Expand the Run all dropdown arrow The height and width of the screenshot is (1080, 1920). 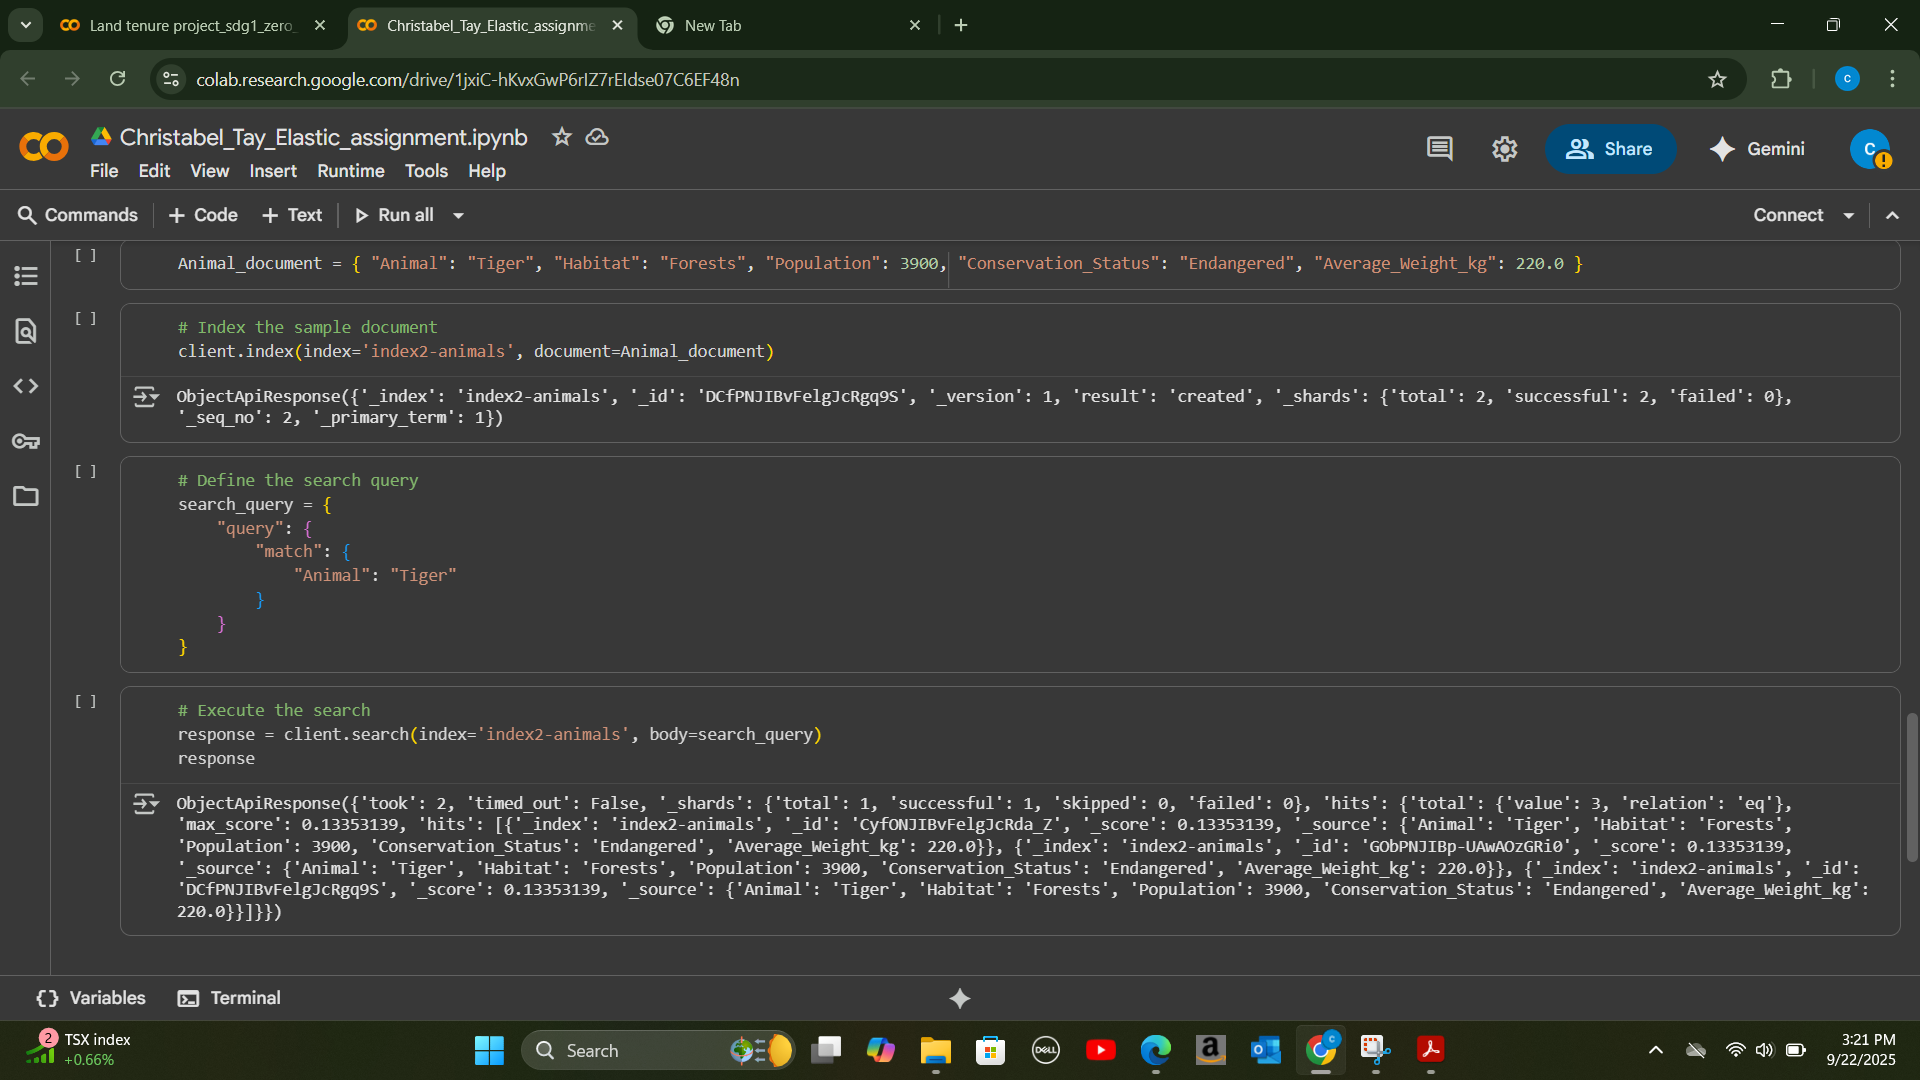[x=459, y=215]
